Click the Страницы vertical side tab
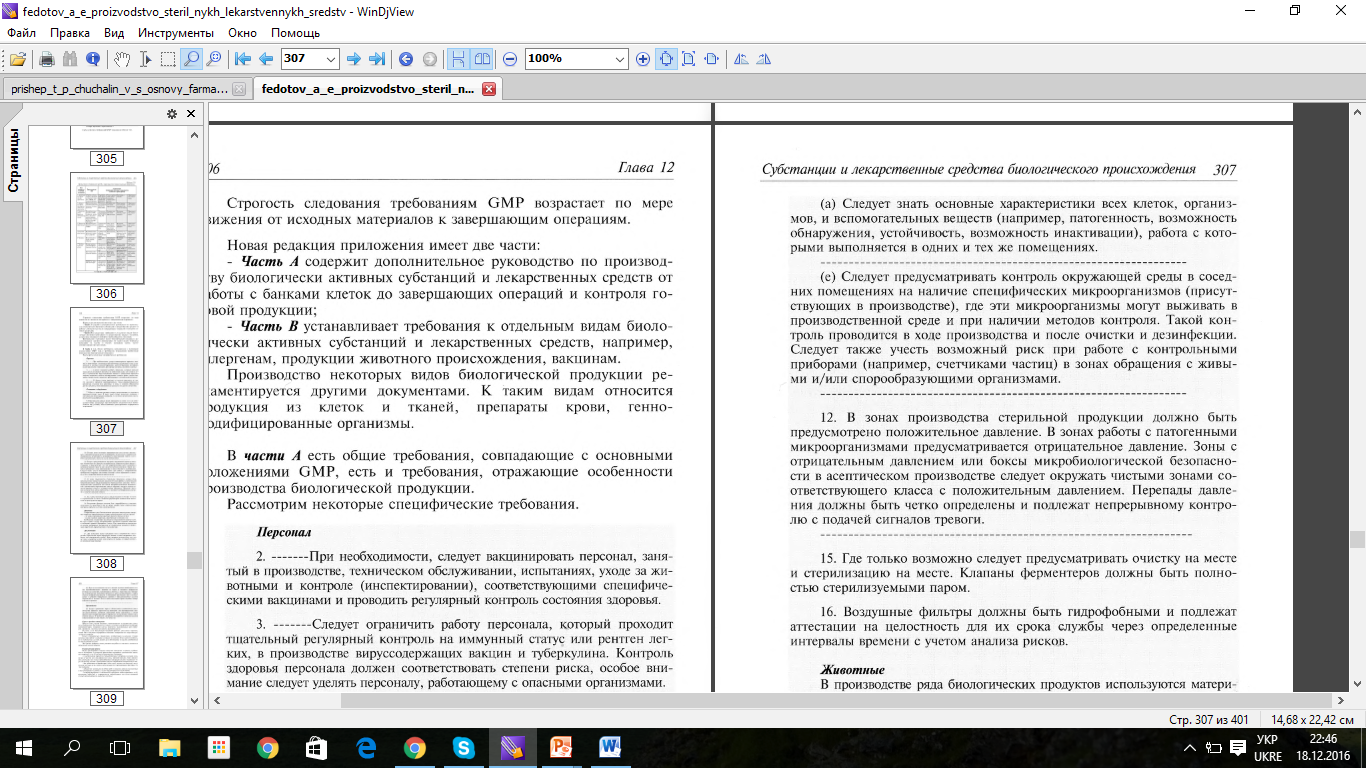 [x=14, y=160]
